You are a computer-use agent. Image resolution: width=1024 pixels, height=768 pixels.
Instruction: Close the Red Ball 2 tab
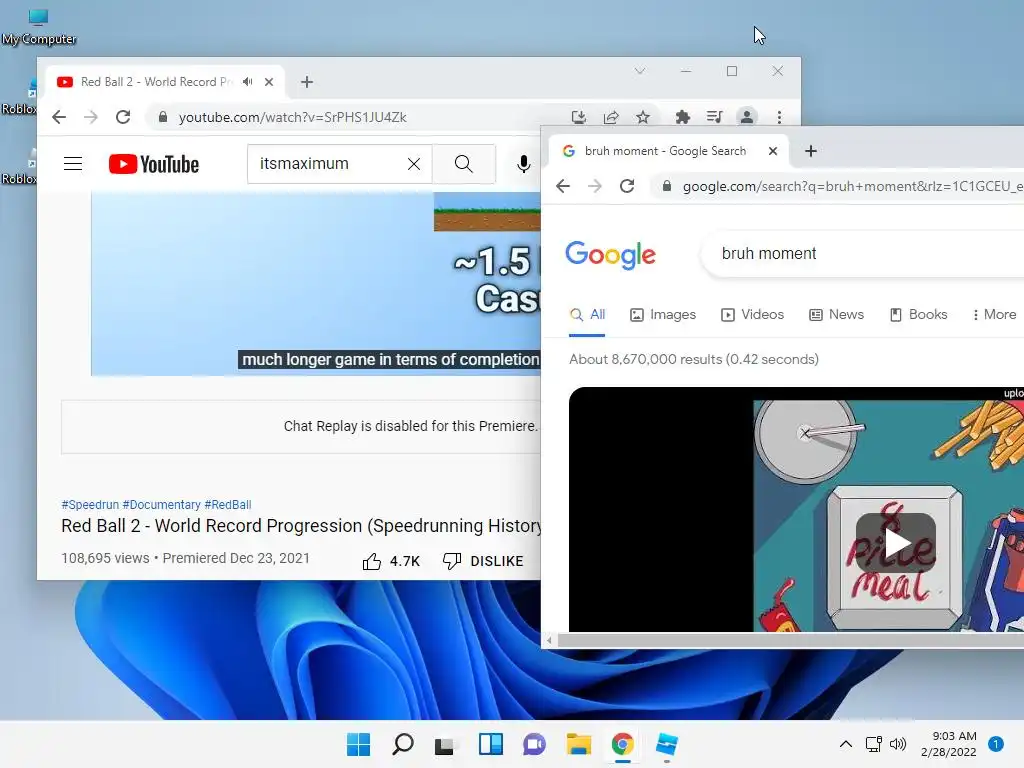(269, 82)
